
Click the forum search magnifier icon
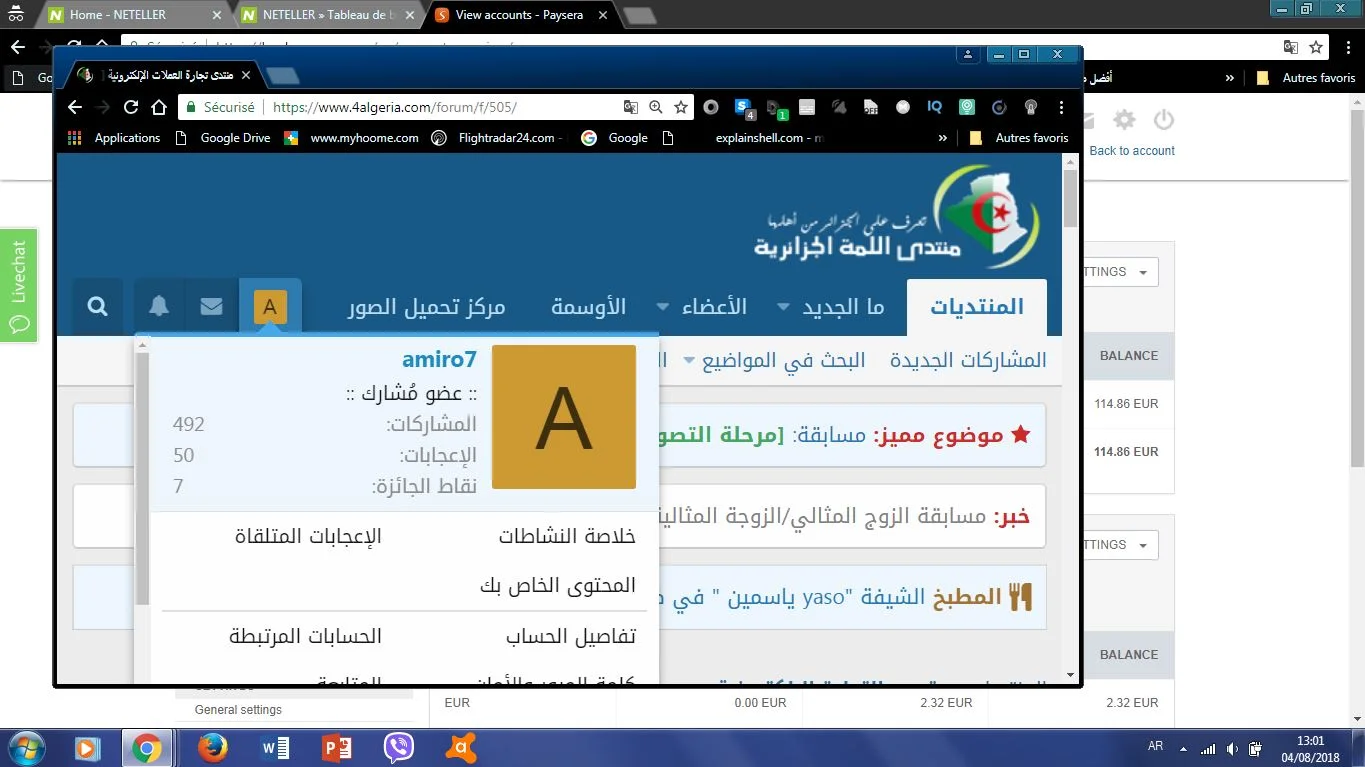(97, 307)
